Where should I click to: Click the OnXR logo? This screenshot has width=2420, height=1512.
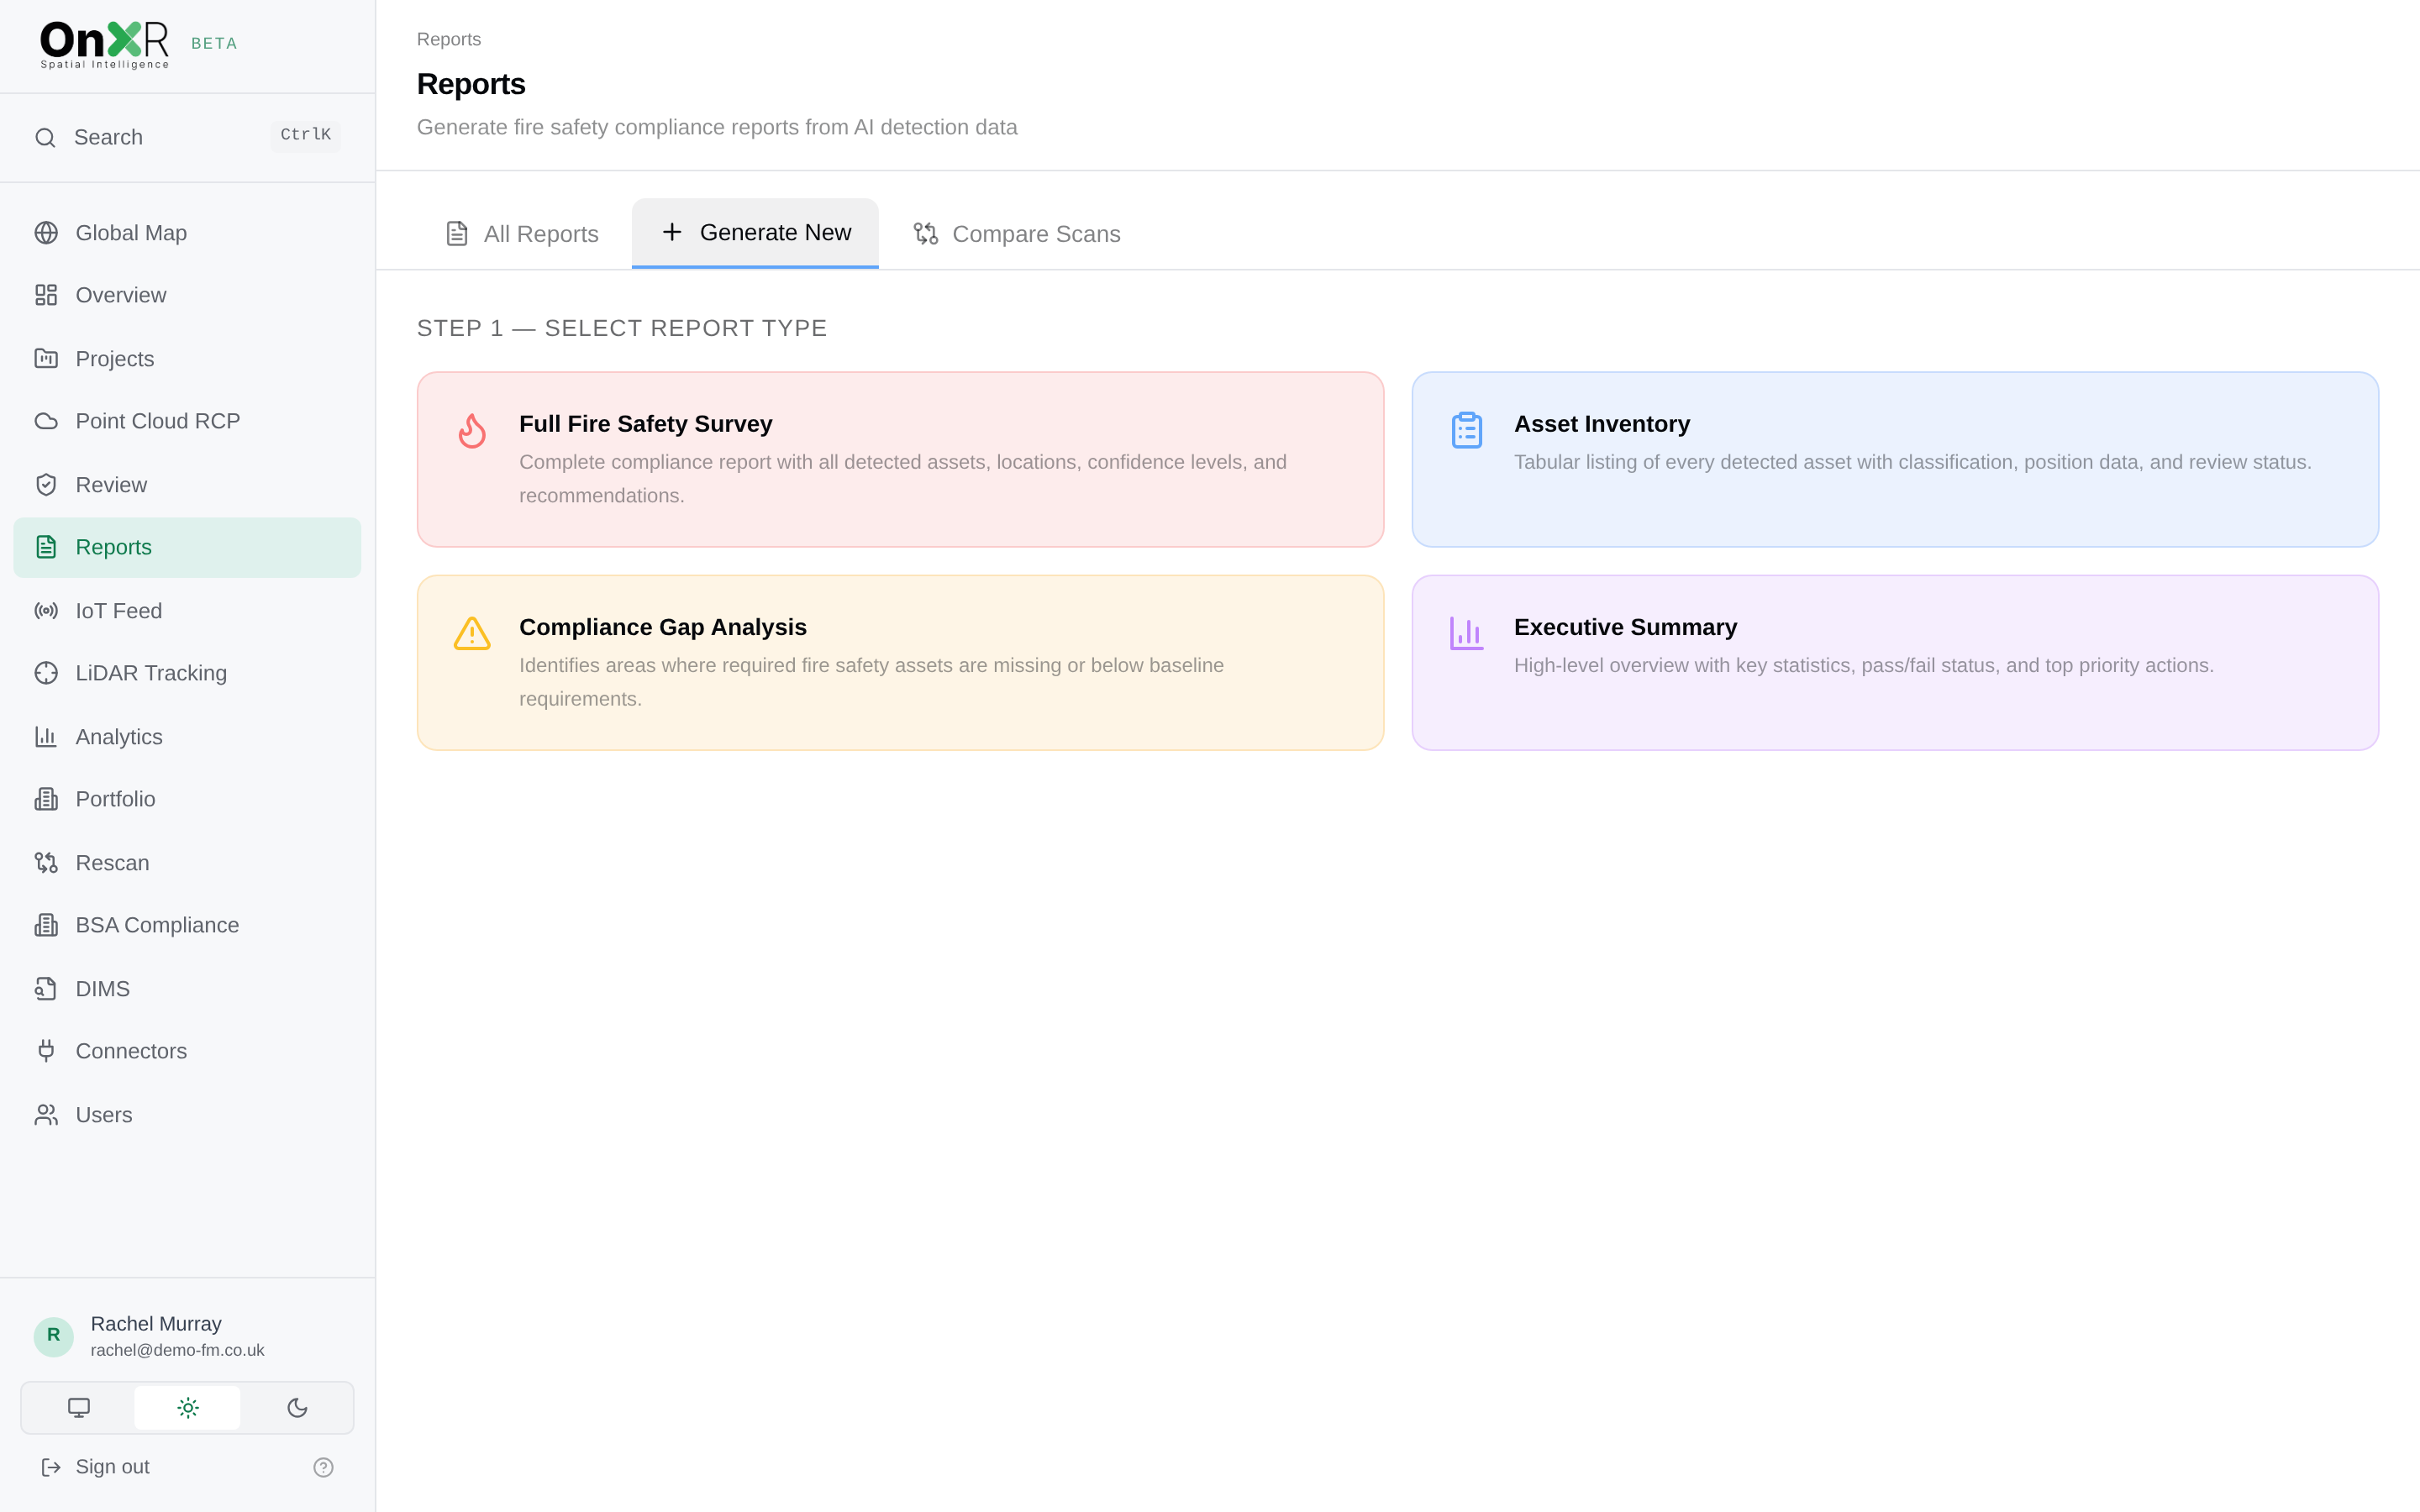point(104,45)
